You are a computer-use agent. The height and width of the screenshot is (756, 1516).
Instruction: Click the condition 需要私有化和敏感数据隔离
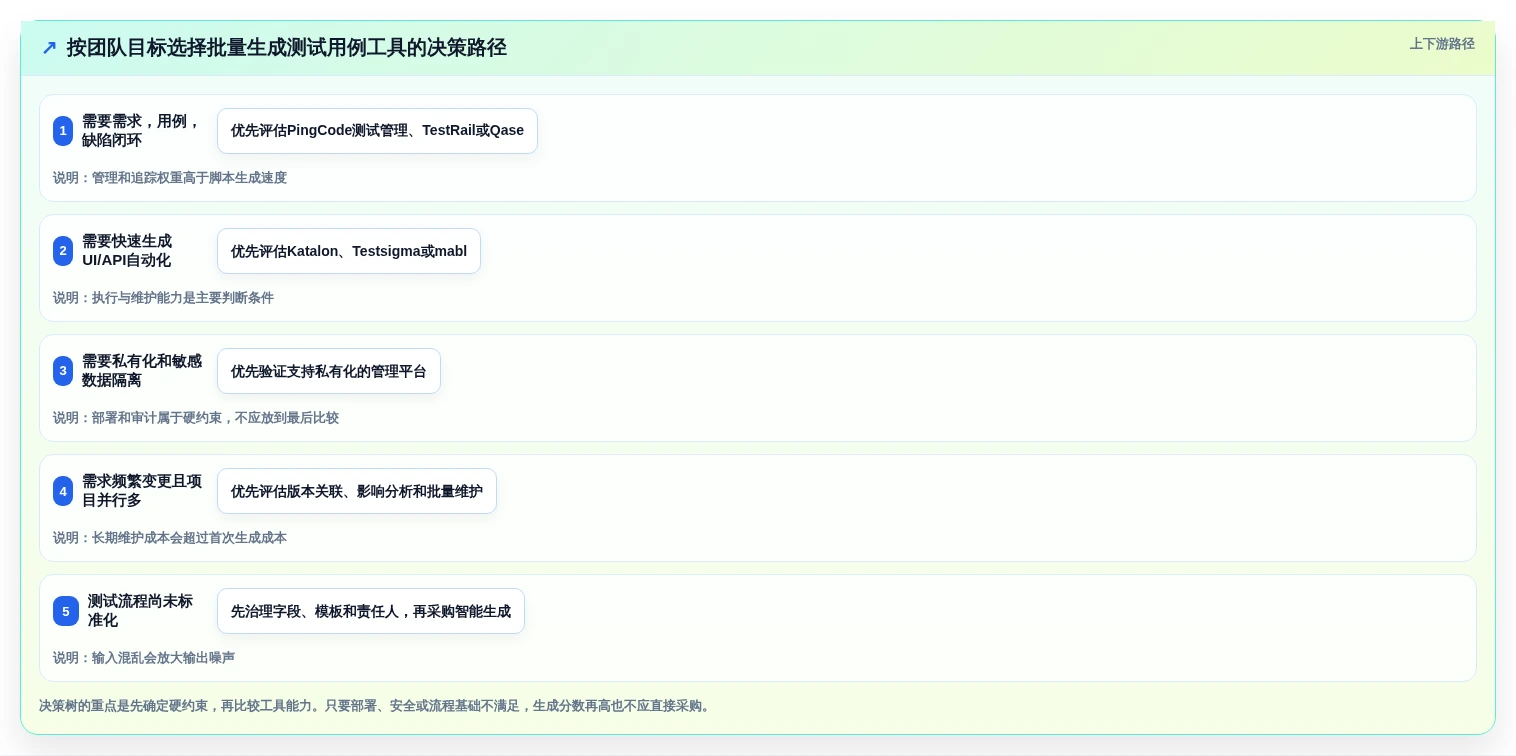click(142, 371)
